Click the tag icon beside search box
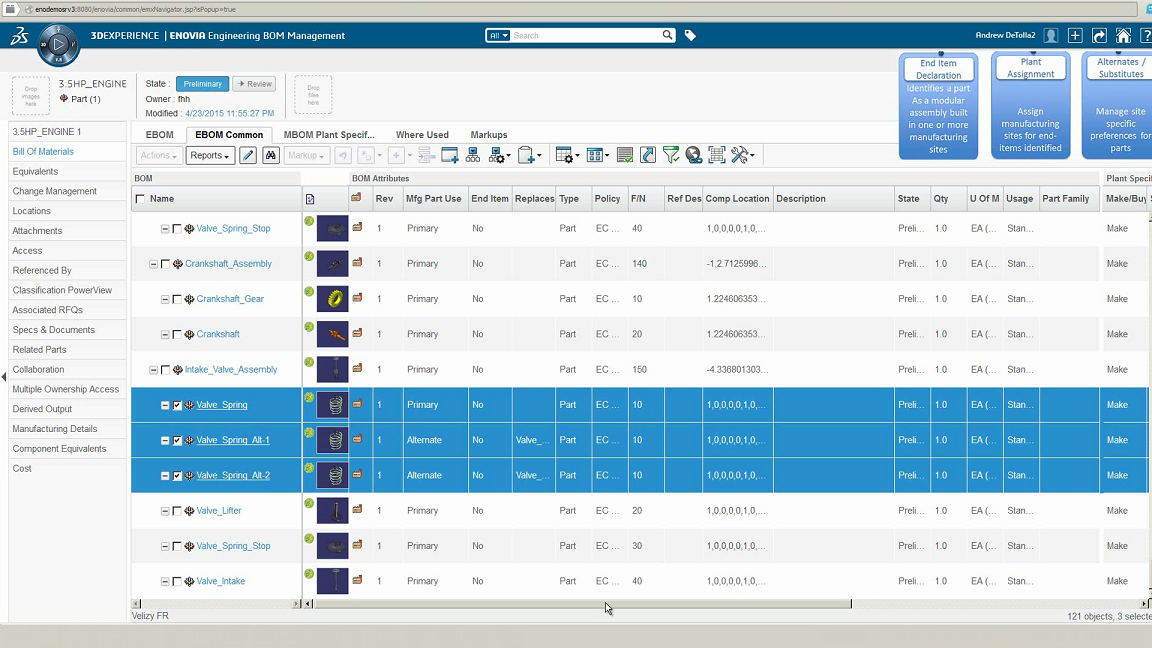The height and width of the screenshot is (648, 1152). [690, 35]
